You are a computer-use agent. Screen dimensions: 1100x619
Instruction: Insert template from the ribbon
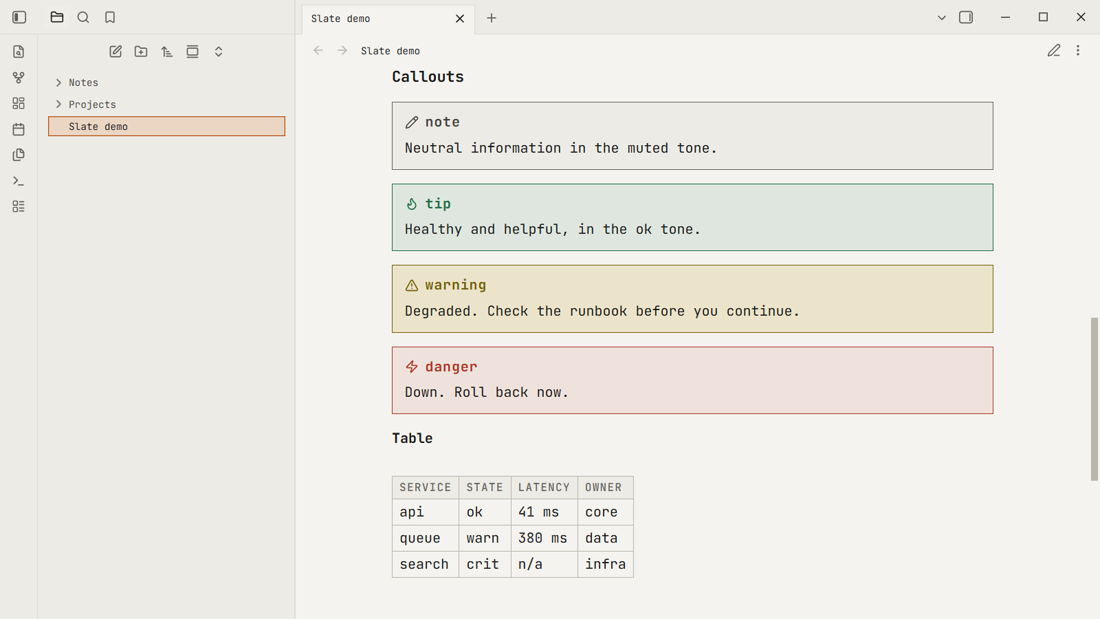point(19,154)
